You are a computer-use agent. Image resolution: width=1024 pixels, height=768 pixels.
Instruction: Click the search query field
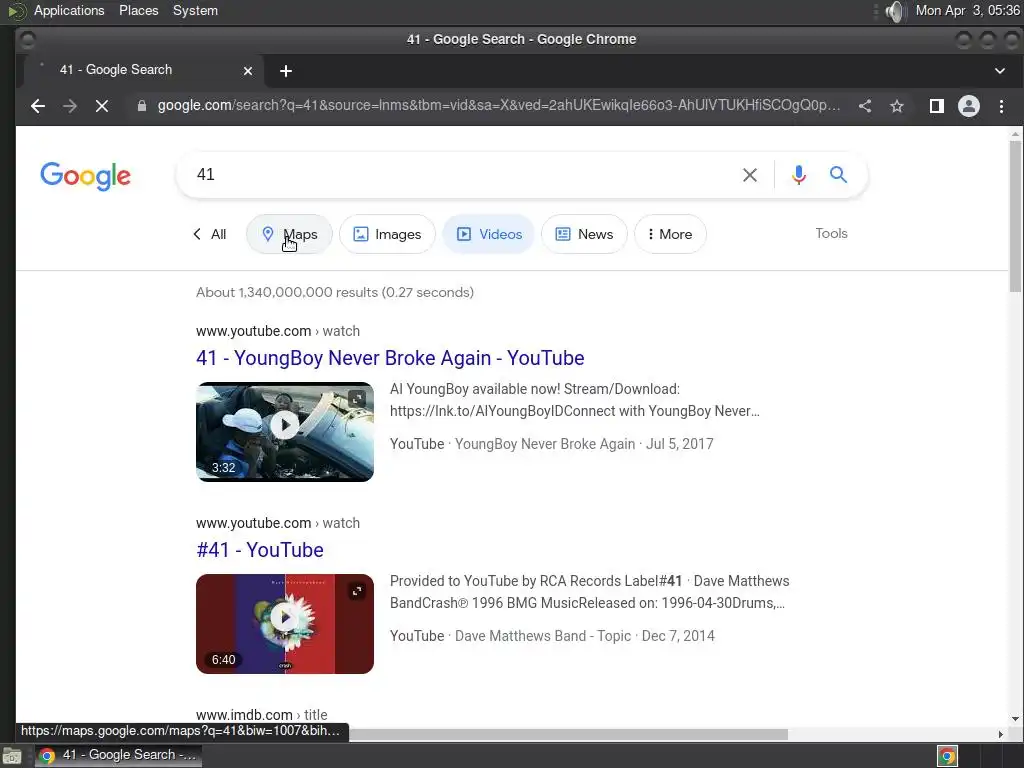pyautogui.click(x=457, y=174)
